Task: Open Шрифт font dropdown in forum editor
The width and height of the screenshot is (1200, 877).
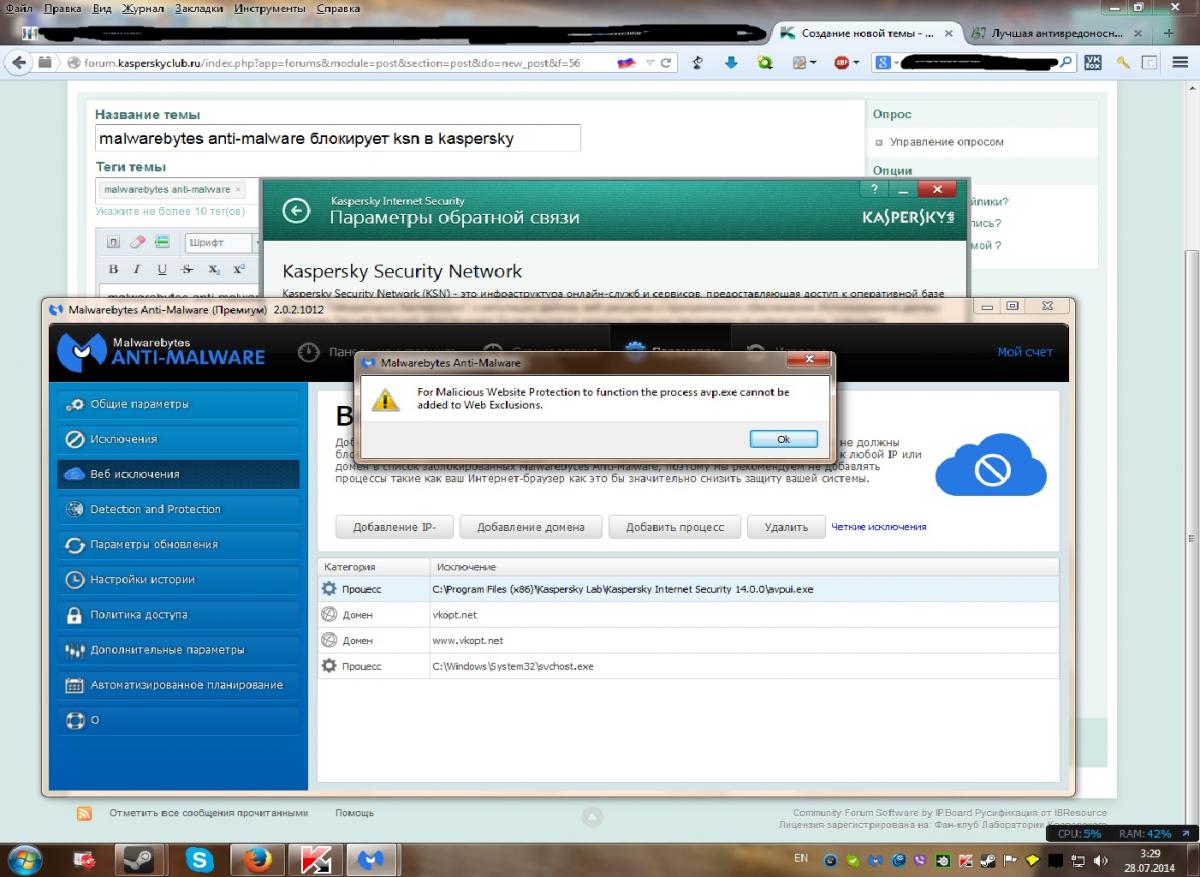Action: [222, 242]
